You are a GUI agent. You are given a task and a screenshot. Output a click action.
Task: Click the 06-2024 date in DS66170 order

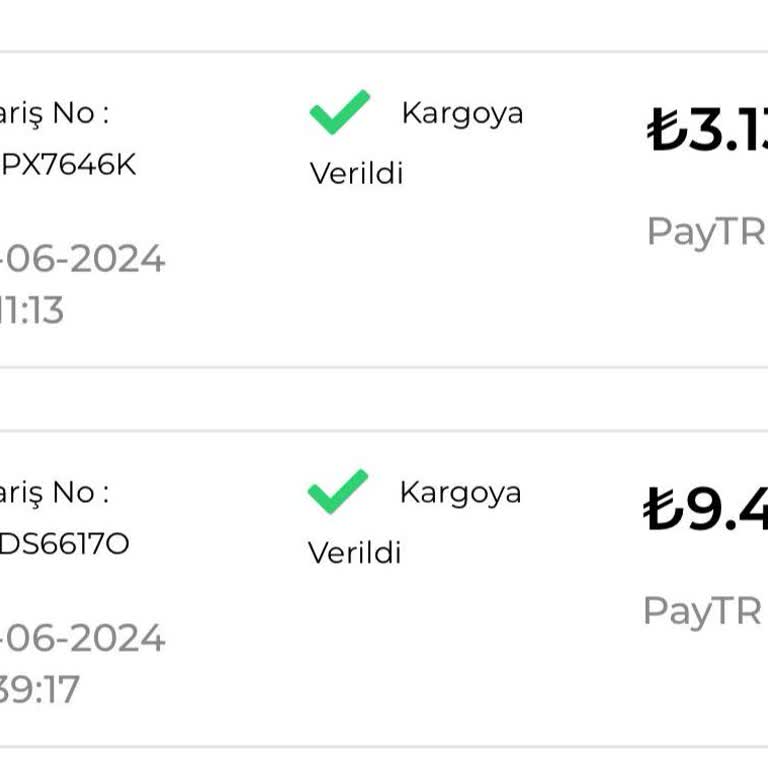84,638
